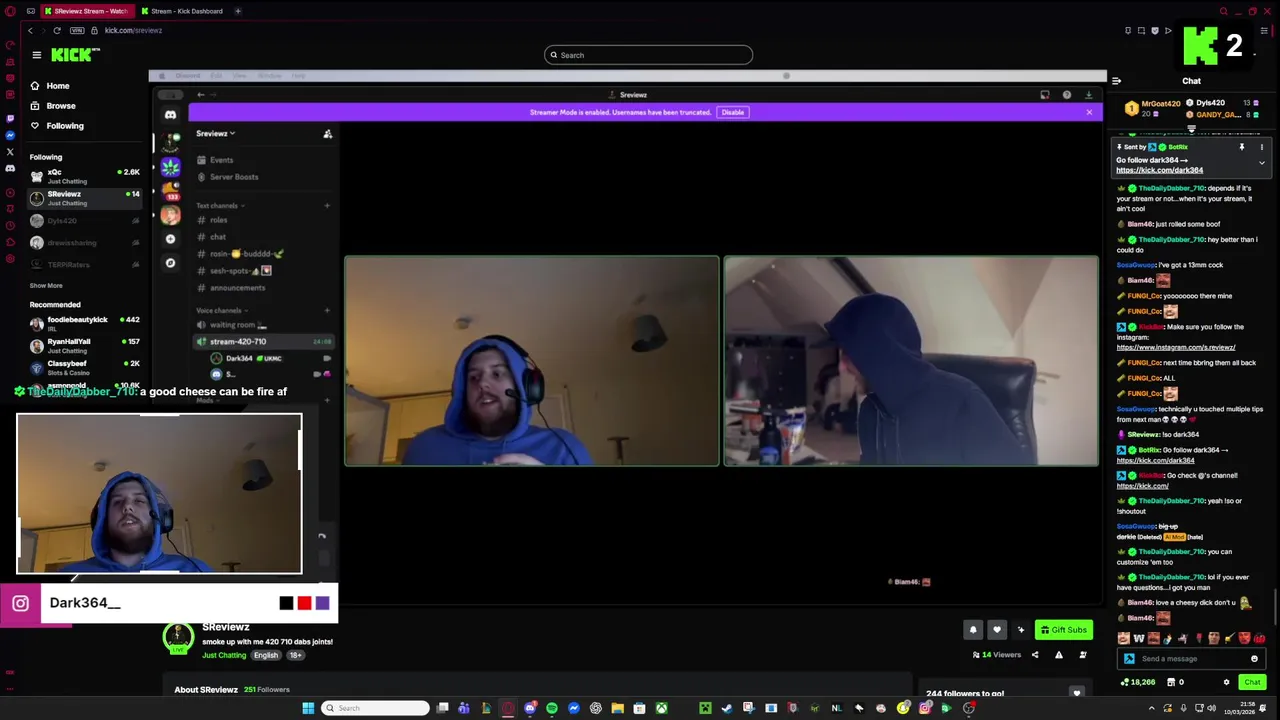The image size is (1280, 720).
Task: Open channel points 18,266 balance
Action: click(x=1137, y=682)
